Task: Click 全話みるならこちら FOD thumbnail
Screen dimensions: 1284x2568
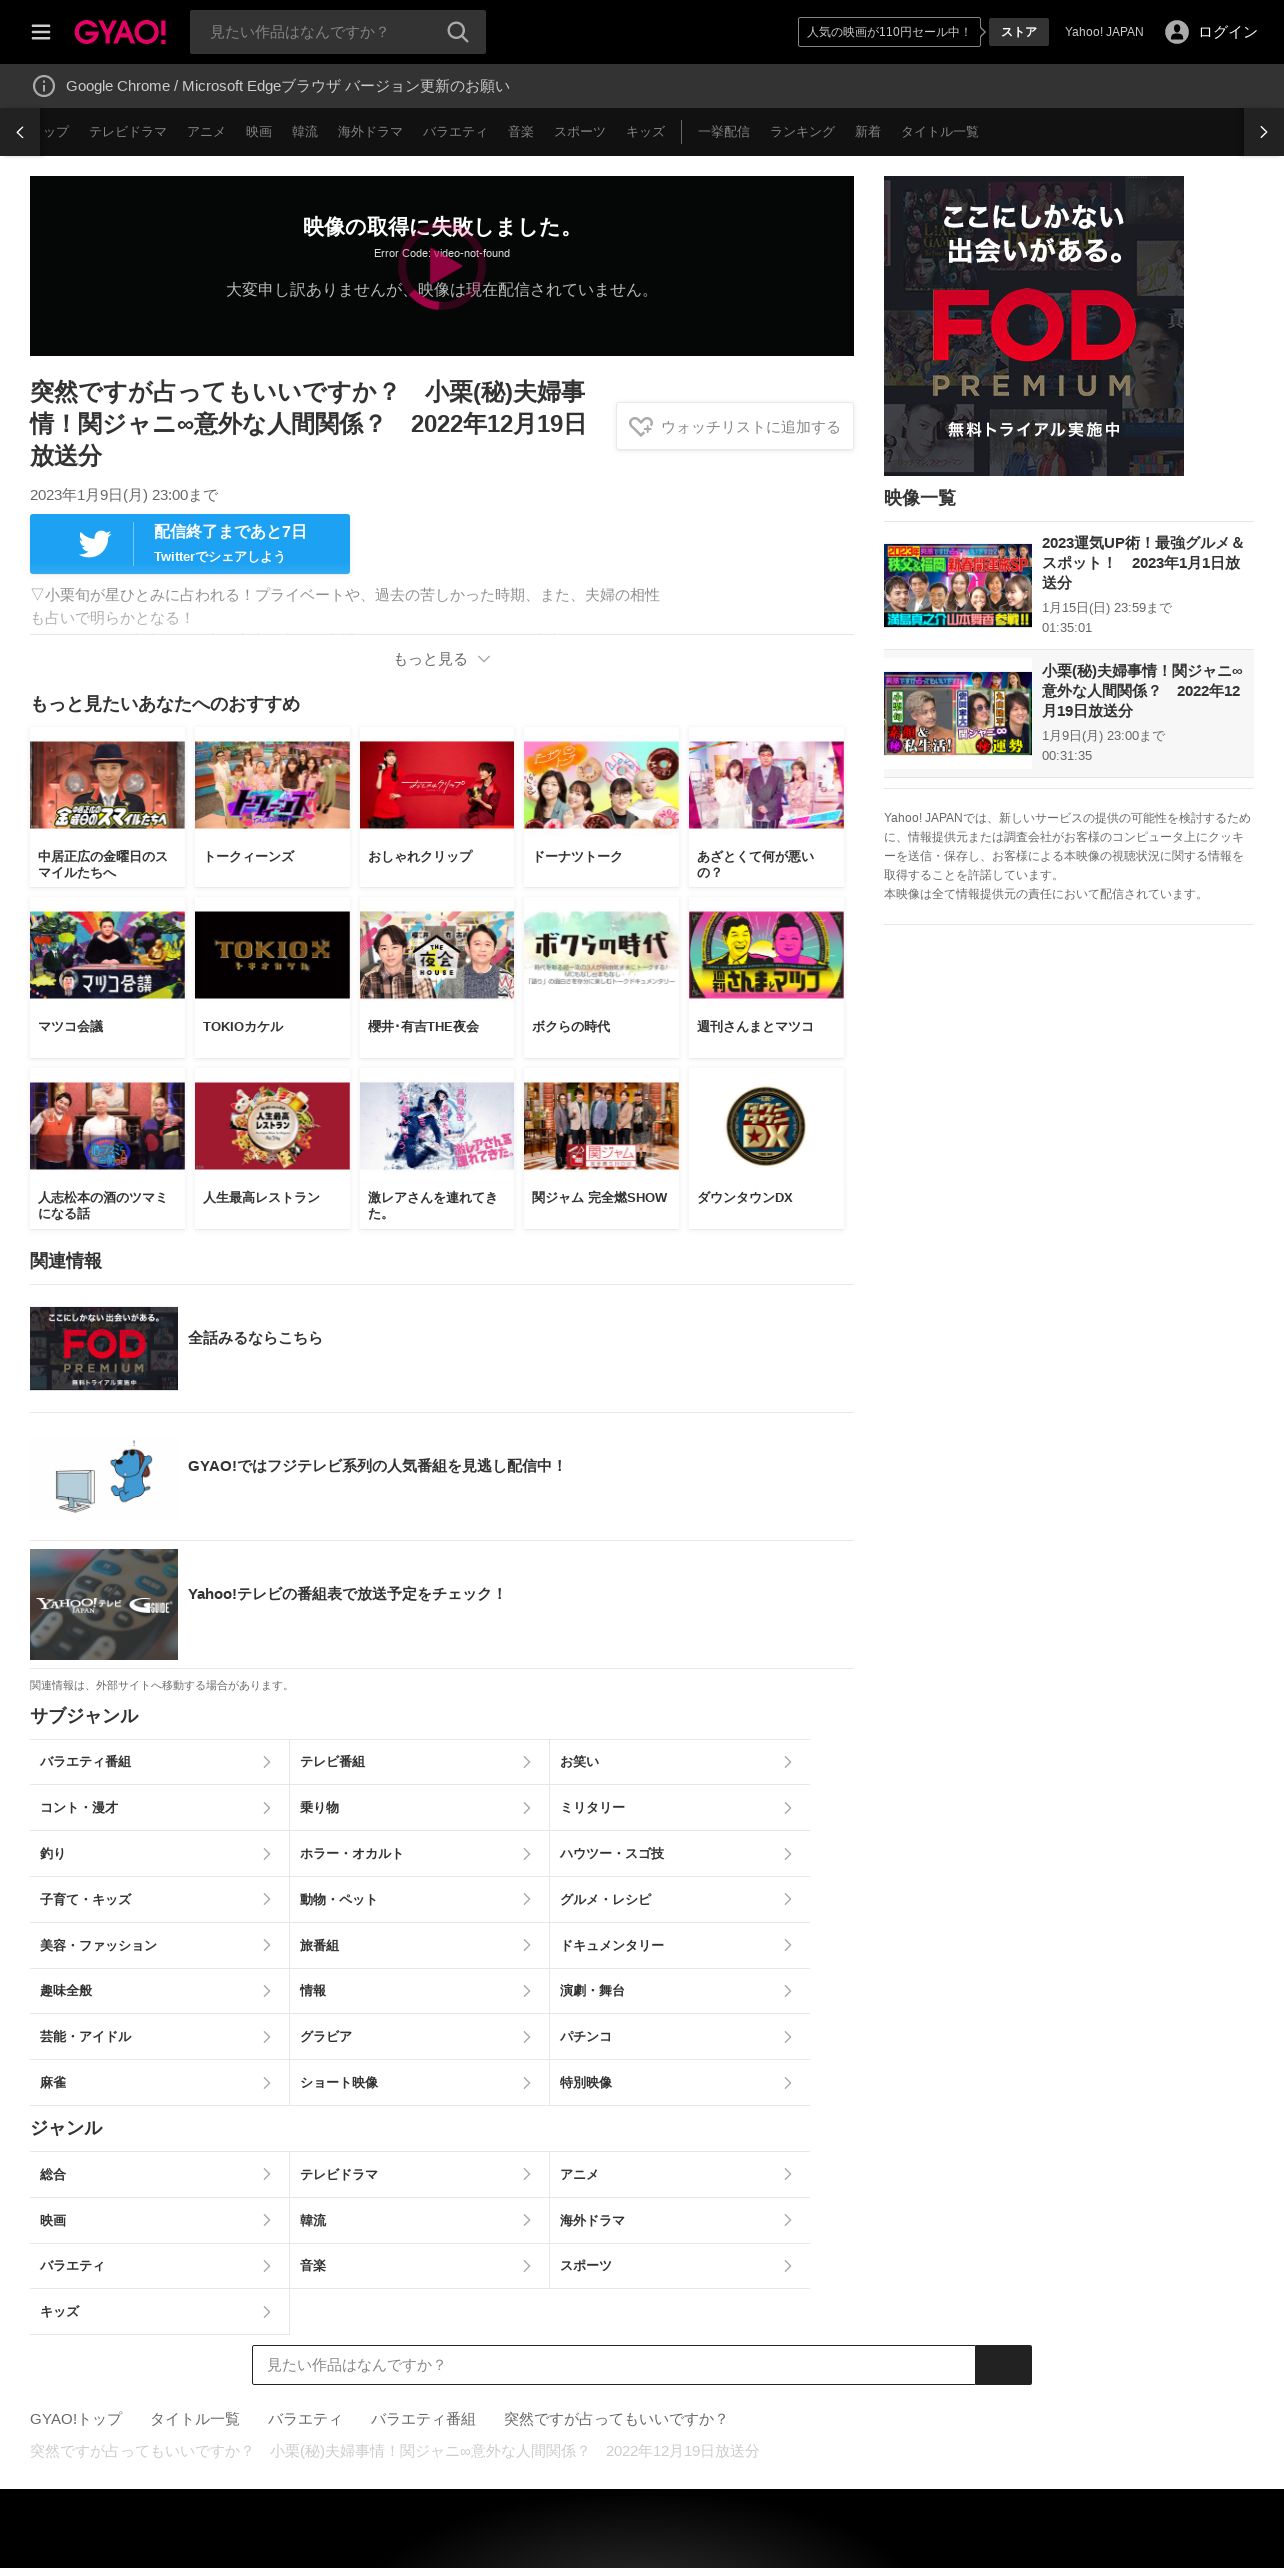Action: (x=104, y=1348)
